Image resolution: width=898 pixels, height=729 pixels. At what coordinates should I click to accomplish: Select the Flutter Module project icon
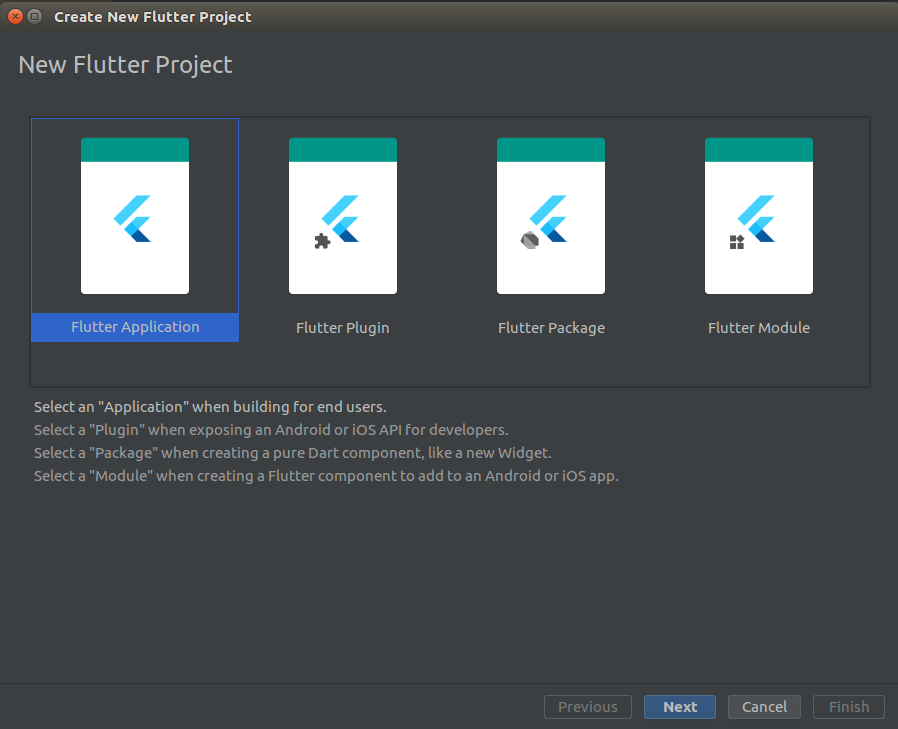pos(758,216)
